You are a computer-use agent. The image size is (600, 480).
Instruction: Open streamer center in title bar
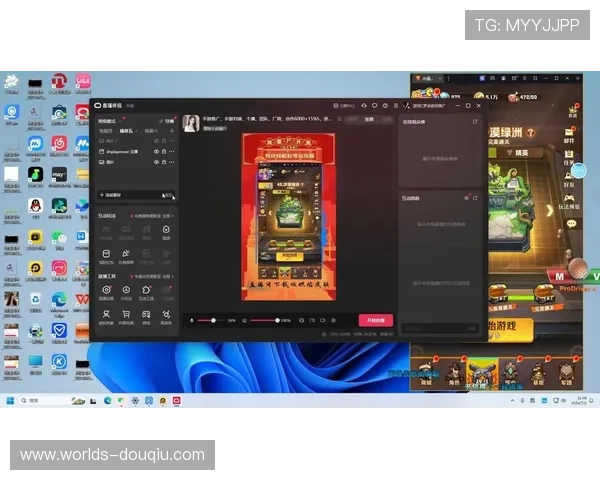pyautogui.click(x=344, y=106)
